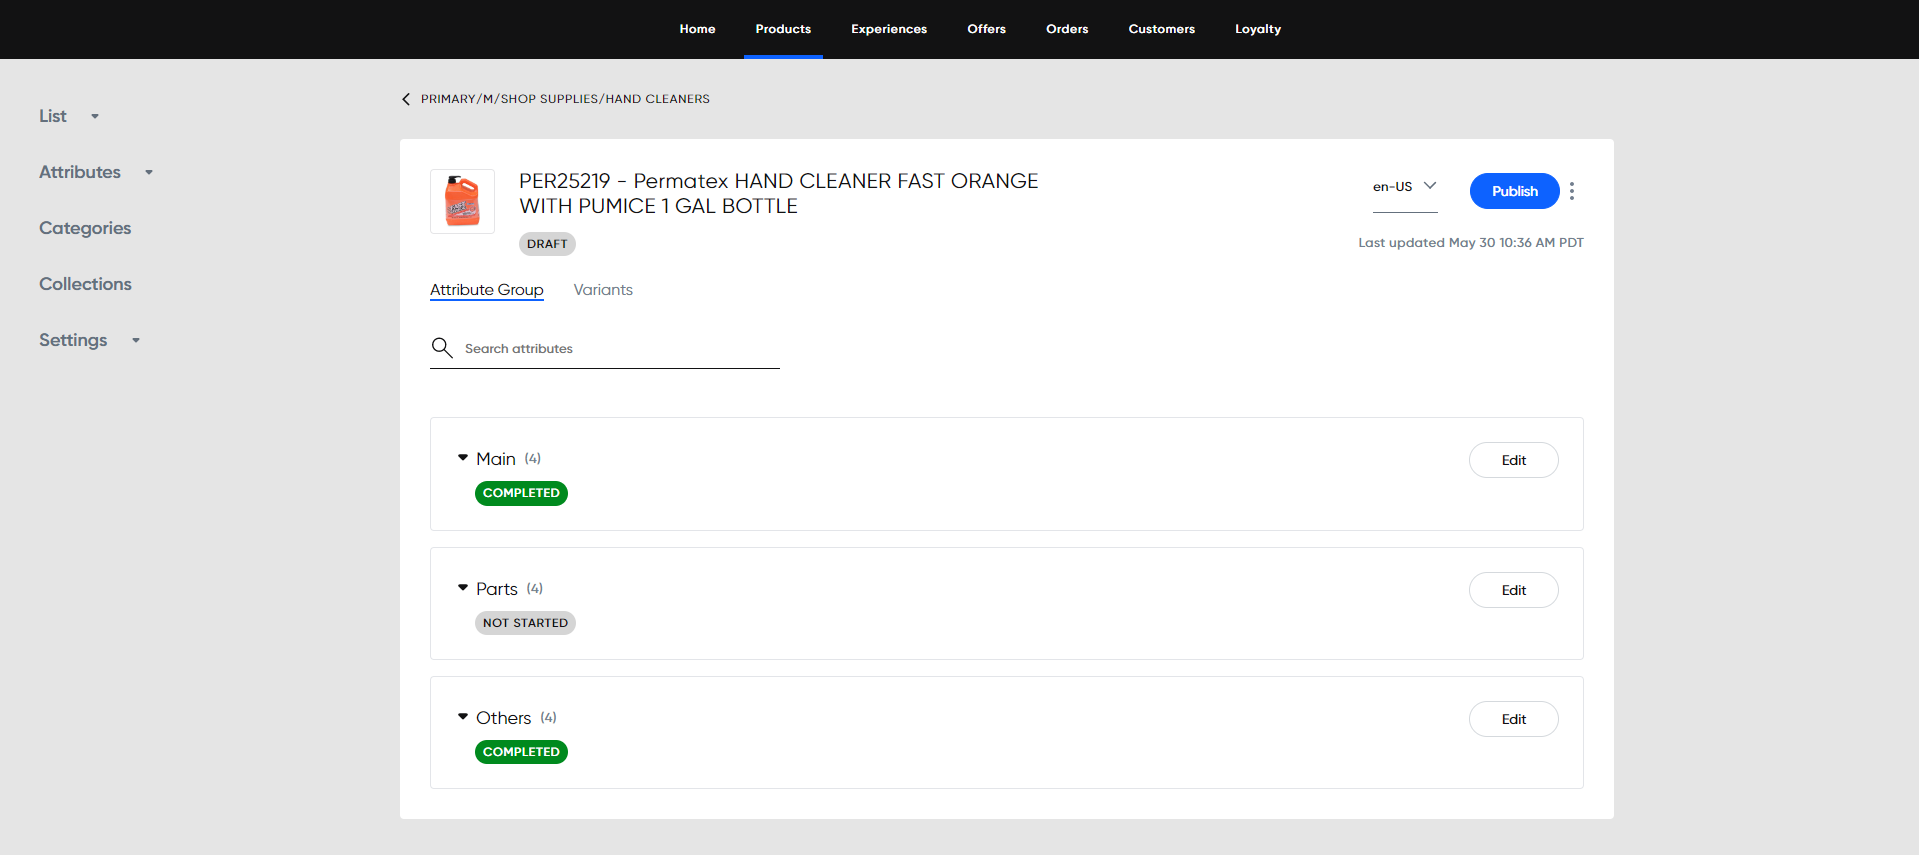This screenshot has width=1919, height=855.
Task: Open Attributes in the sidebar
Action: click(80, 172)
